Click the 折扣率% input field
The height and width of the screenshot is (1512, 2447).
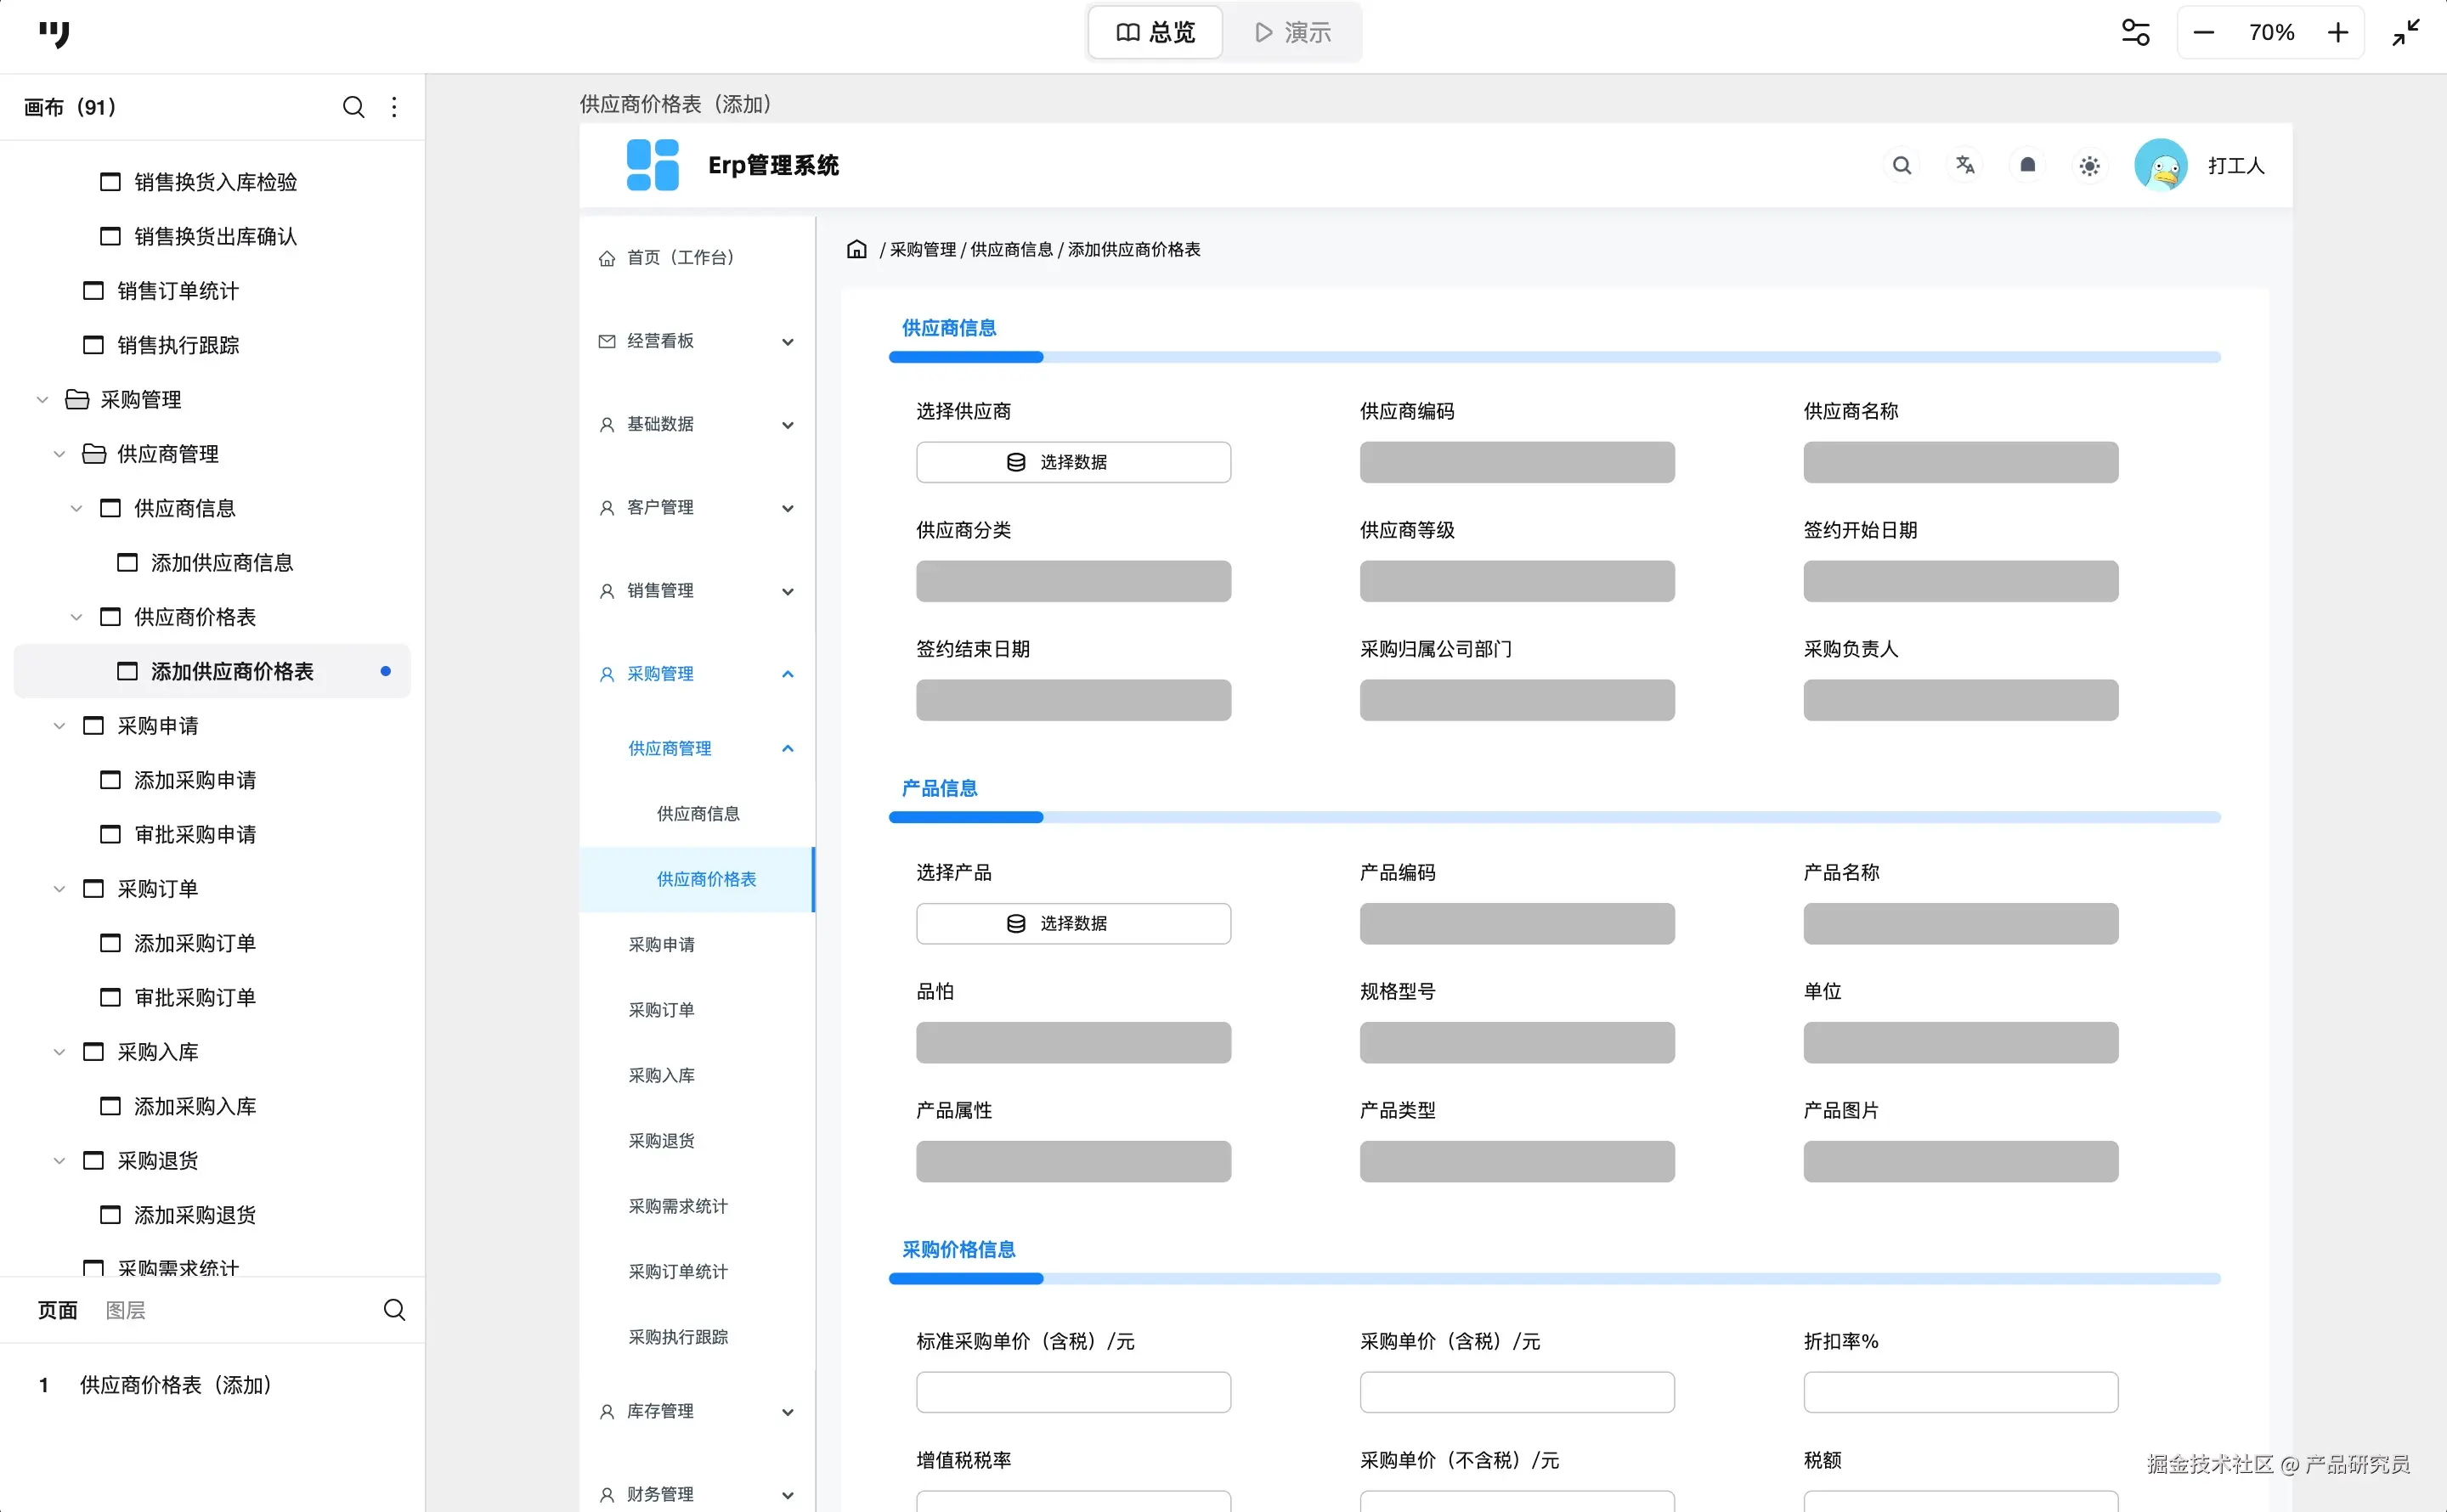pos(1959,1392)
